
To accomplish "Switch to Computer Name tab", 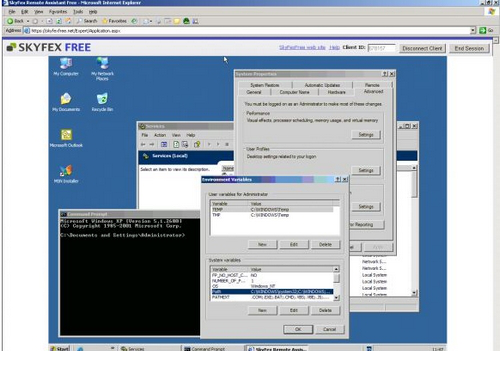I will 294,92.
